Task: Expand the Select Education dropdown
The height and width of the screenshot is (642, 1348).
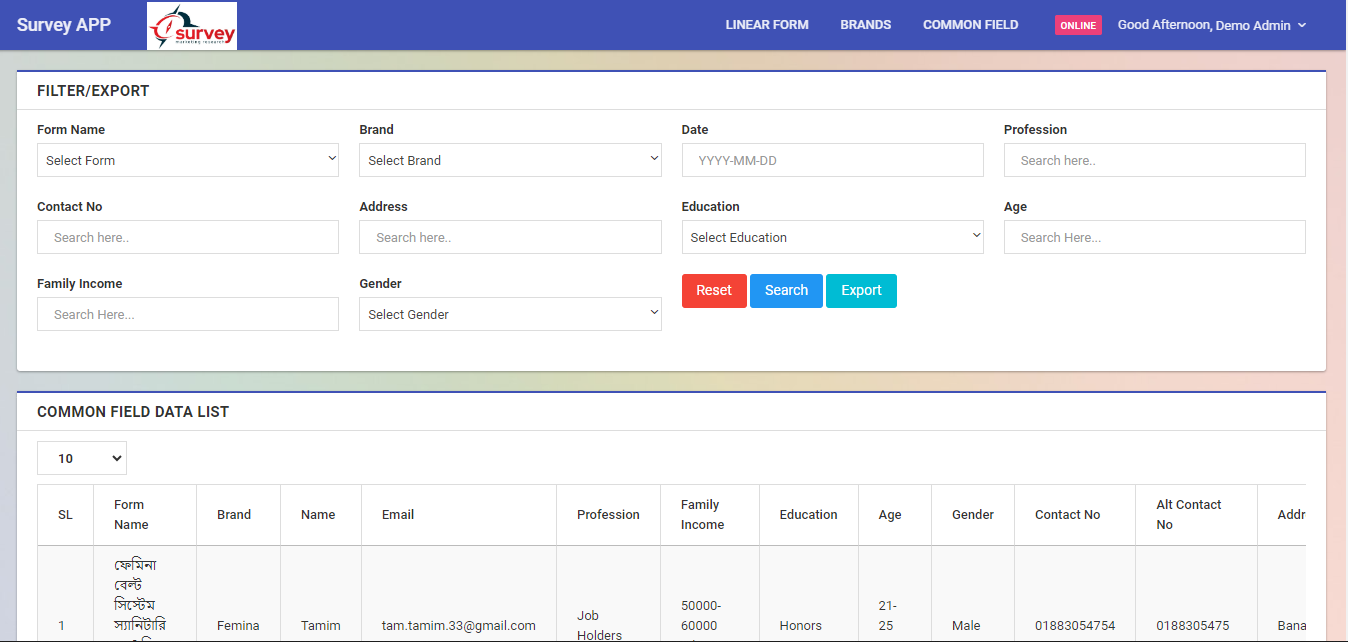Action: (x=832, y=237)
